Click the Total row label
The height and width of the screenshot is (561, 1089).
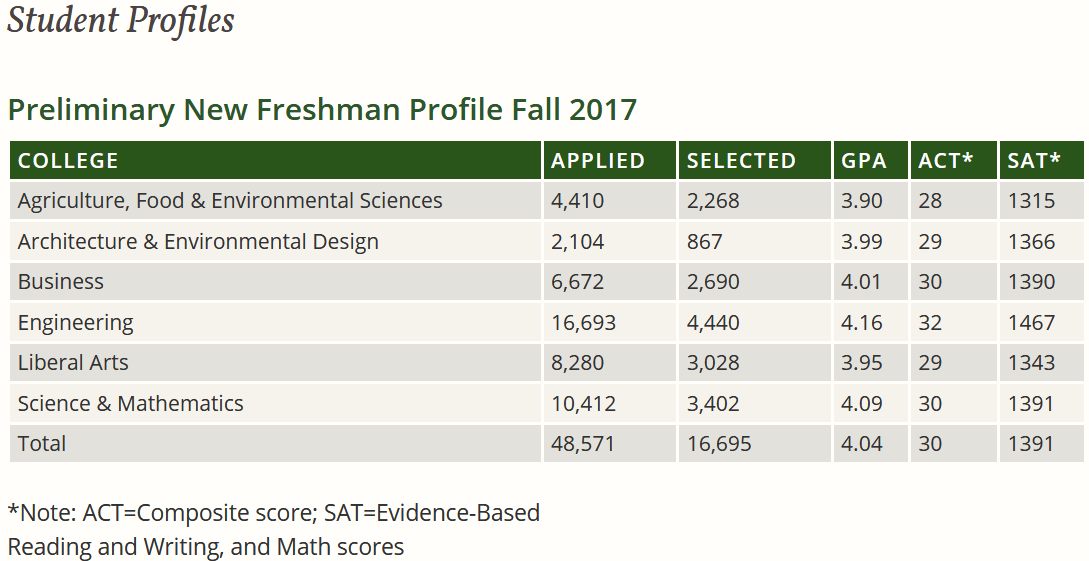tap(42, 444)
